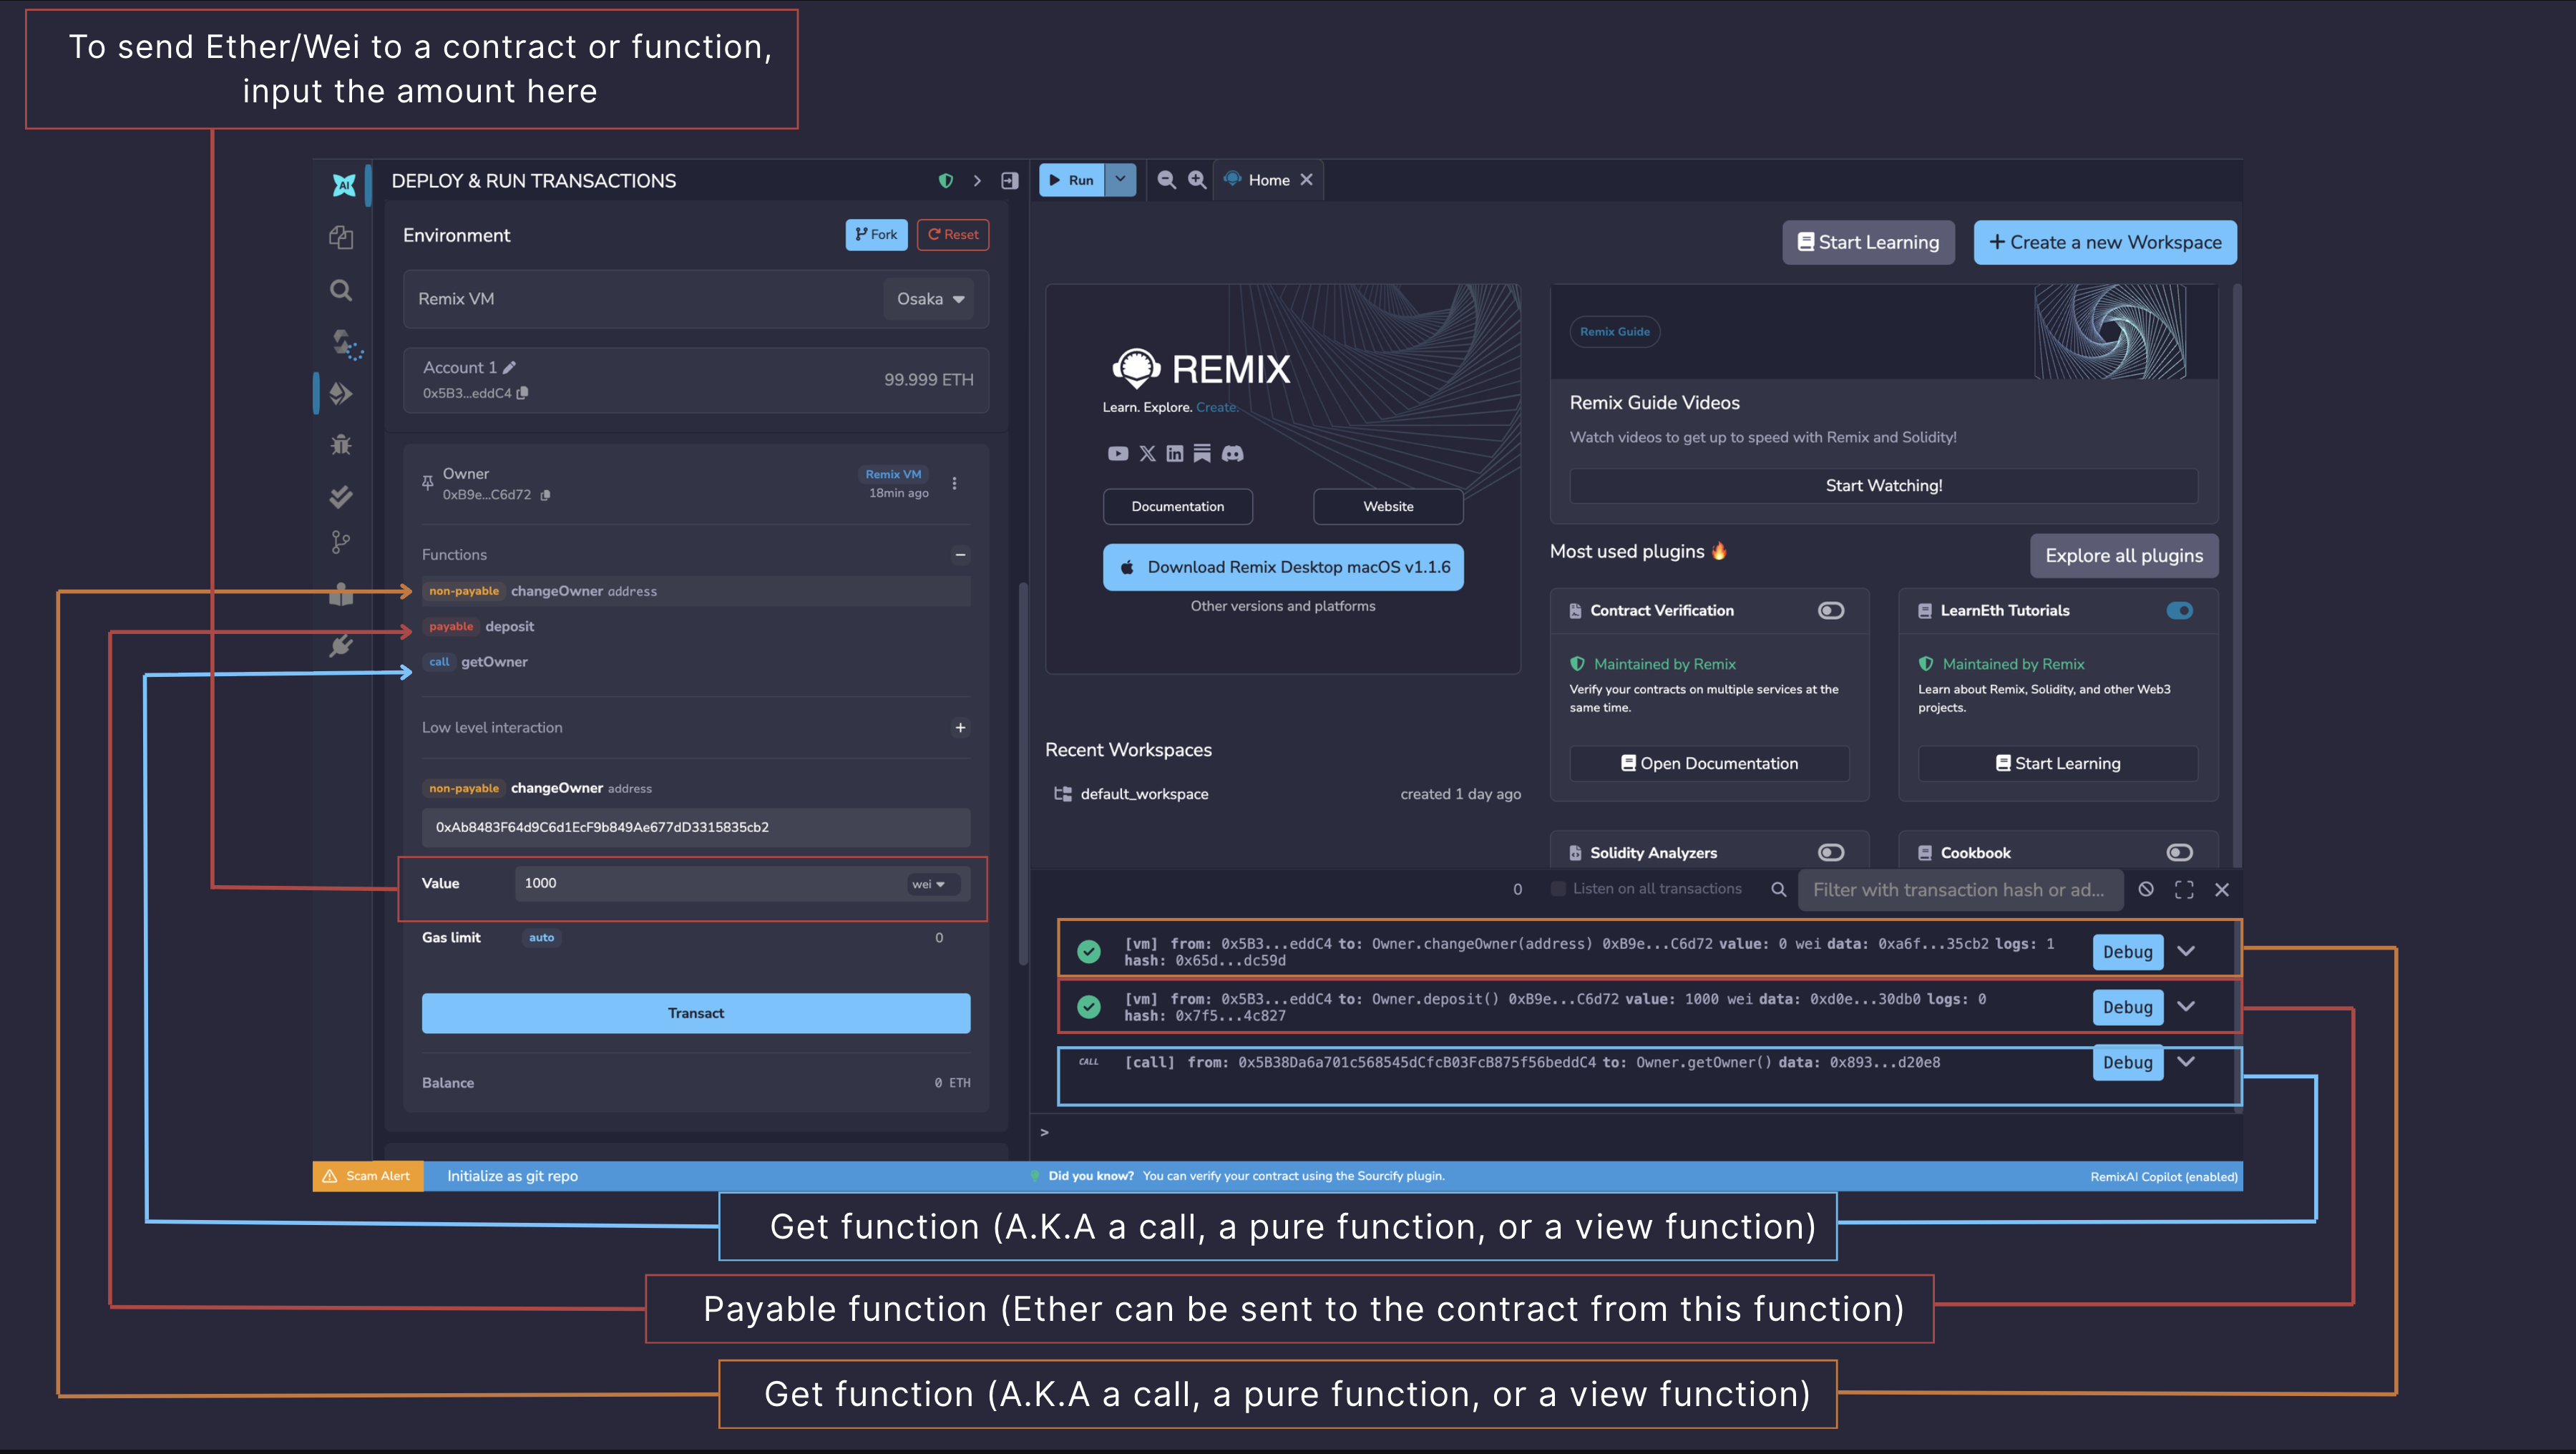This screenshot has width=2576, height=1454.
Task: Open the File Explorer sidebar icon
Action: pos(341,237)
